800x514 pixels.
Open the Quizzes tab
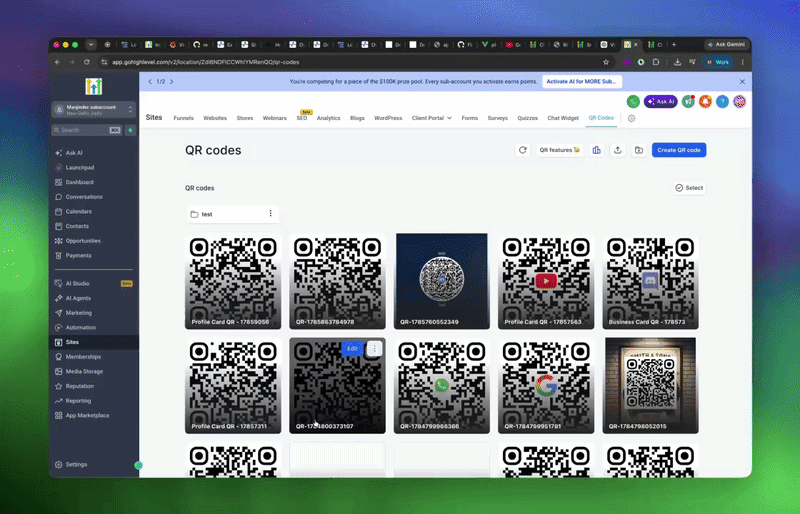coord(528,118)
